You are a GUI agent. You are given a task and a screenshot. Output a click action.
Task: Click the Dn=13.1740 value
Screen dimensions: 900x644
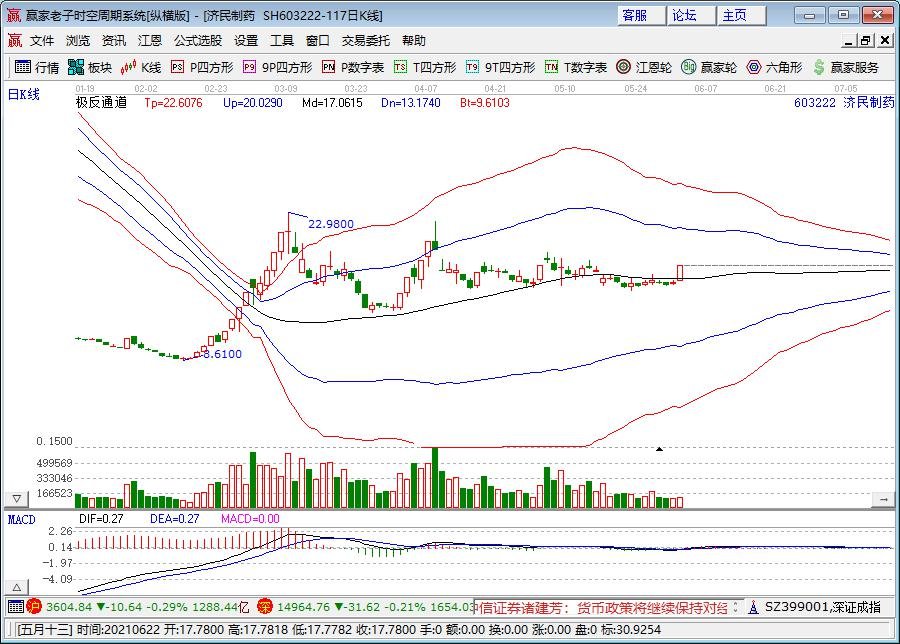(x=410, y=103)
